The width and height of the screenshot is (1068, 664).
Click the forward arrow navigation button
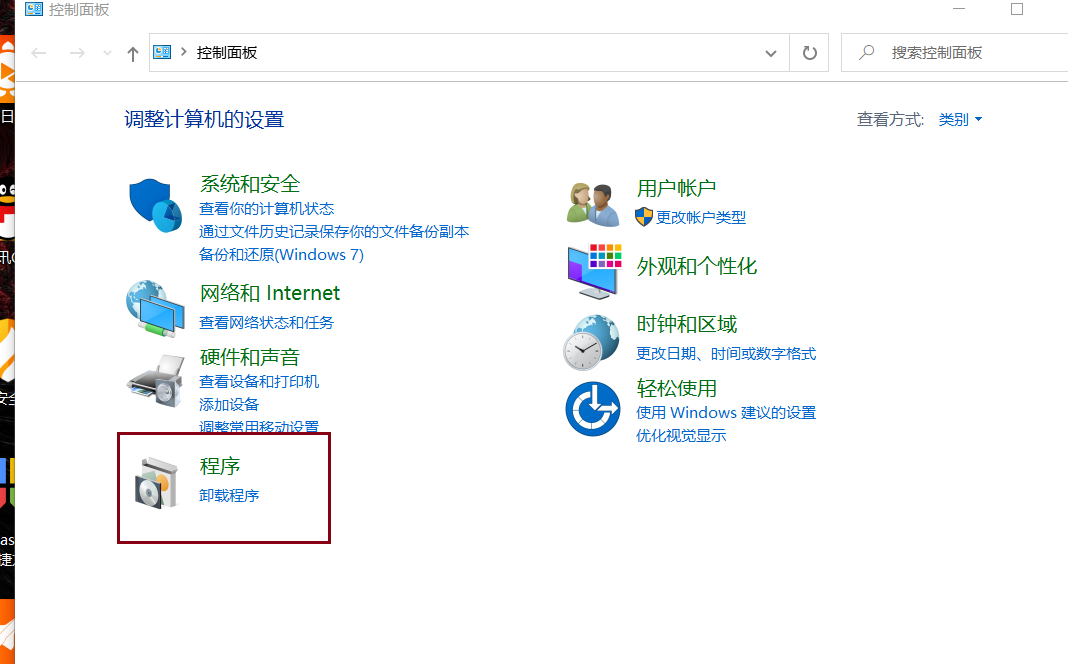pos(77,53)
